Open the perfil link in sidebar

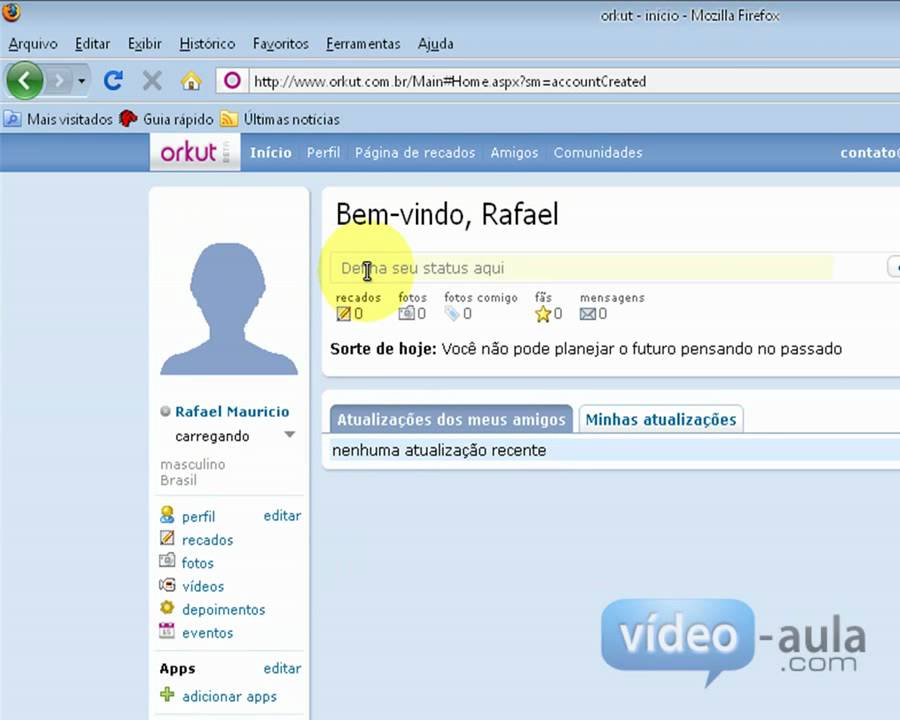pyautogui.click(x=199, y=517)
